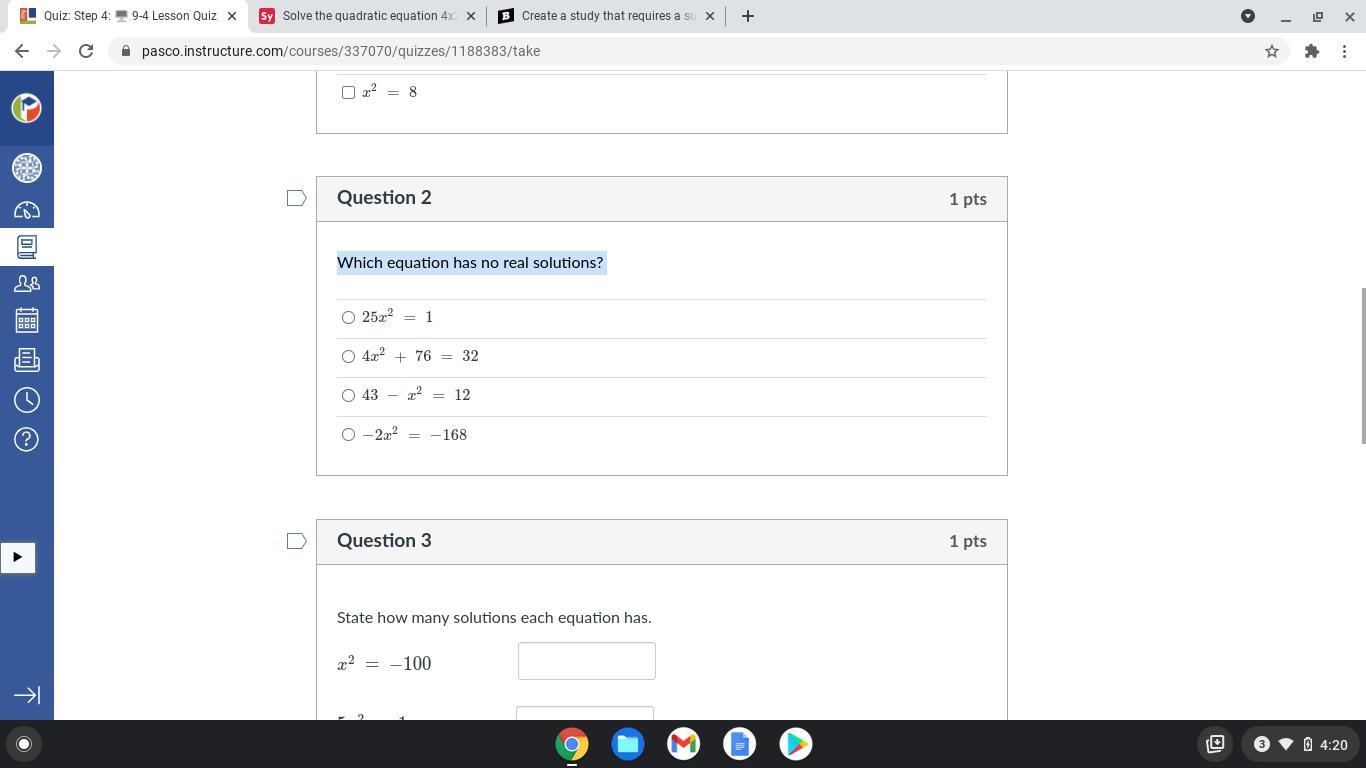Open the Files app from the shelf

click(x=628, y=744)
